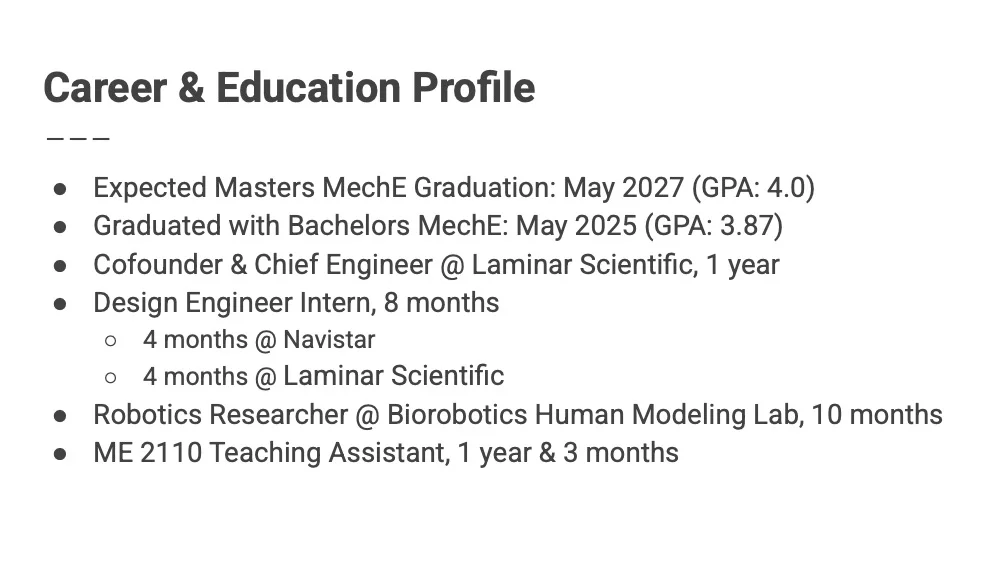
Task: Click the hollow bullet before Navistar item
Action: (110, 340)
